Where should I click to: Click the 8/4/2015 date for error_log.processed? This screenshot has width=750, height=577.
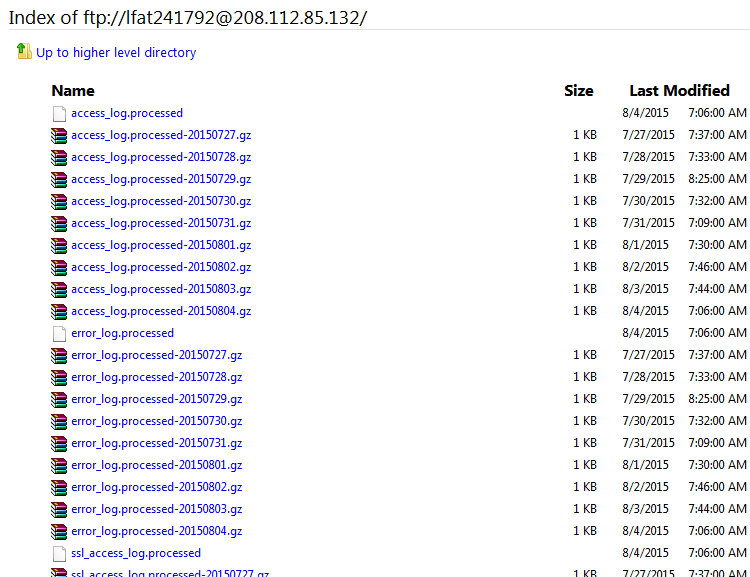point(645,333)
